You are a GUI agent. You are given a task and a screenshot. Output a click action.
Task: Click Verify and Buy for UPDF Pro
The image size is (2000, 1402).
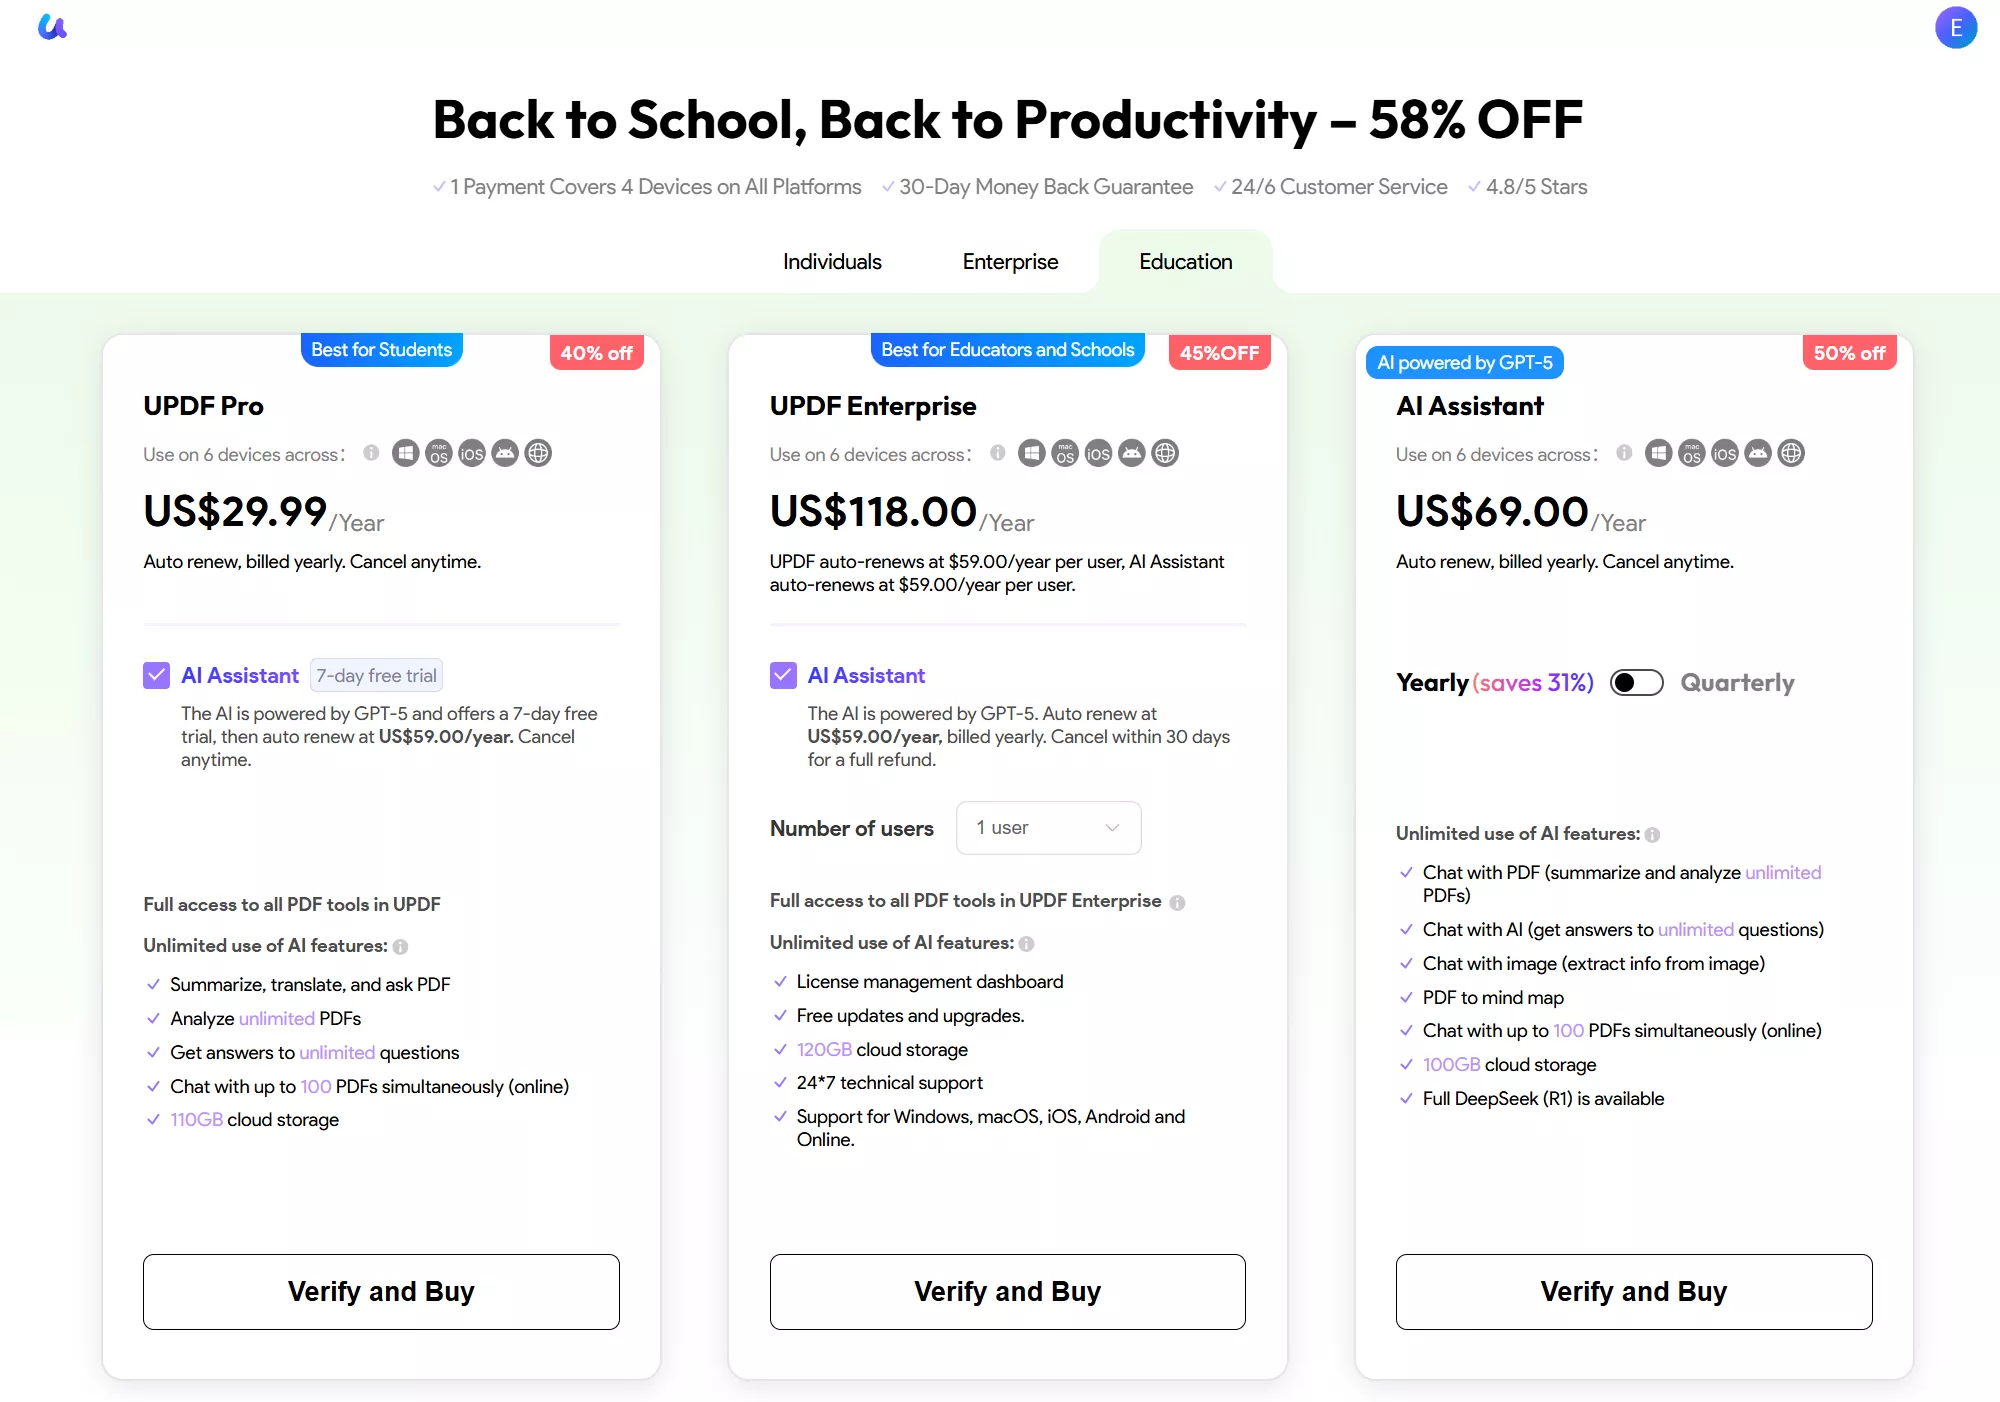(x=381, y=1291)
